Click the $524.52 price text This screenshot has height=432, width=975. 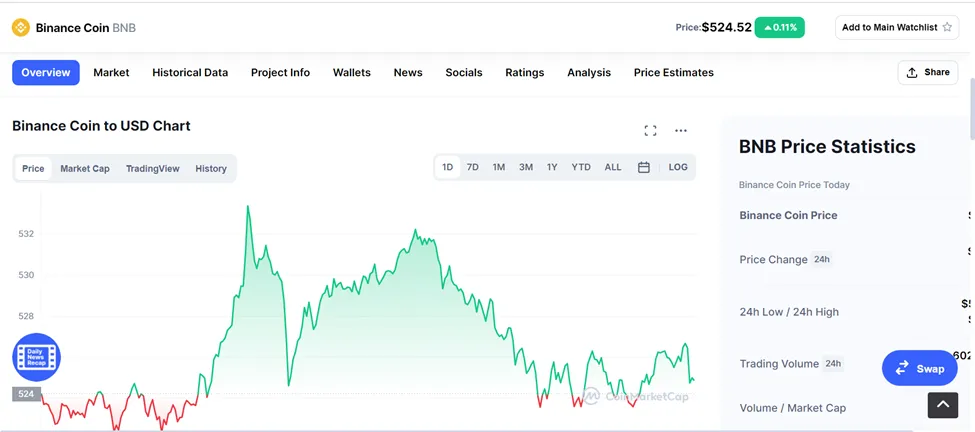point(727,27)
